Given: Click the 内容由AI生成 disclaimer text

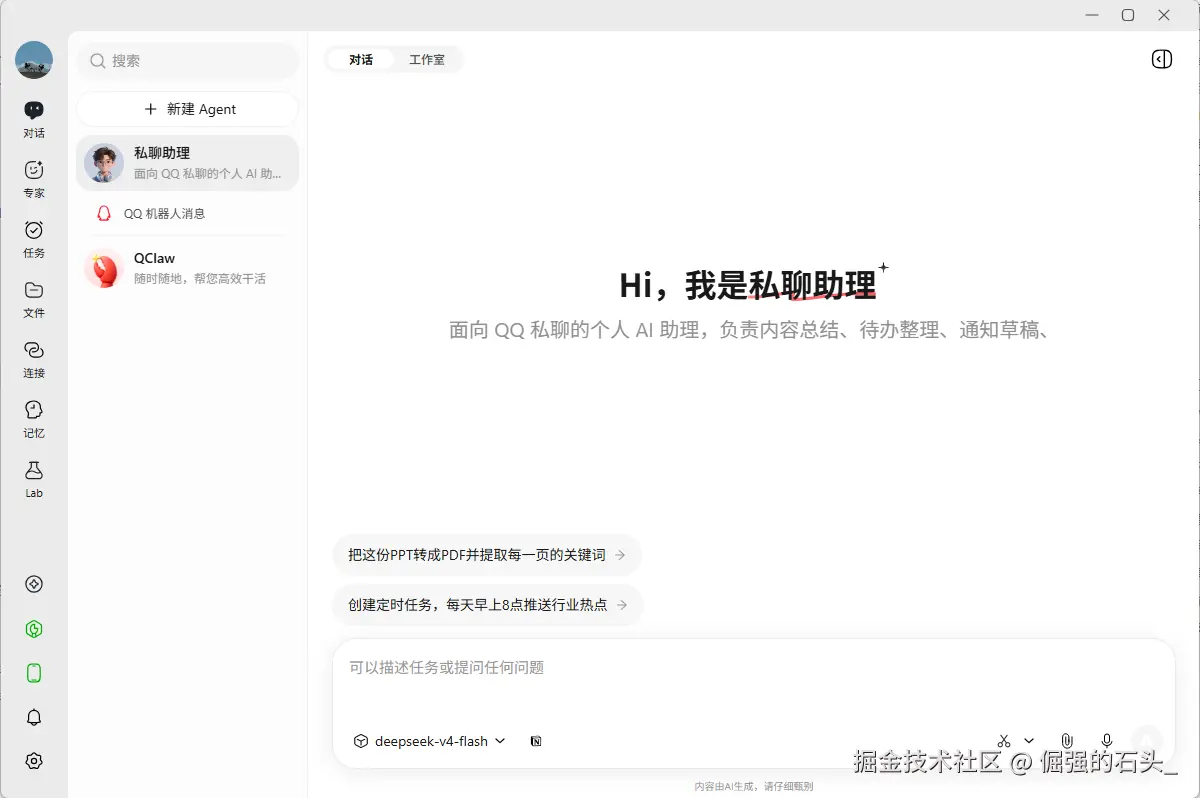Looking at the screenshot, I should point(754,786).
